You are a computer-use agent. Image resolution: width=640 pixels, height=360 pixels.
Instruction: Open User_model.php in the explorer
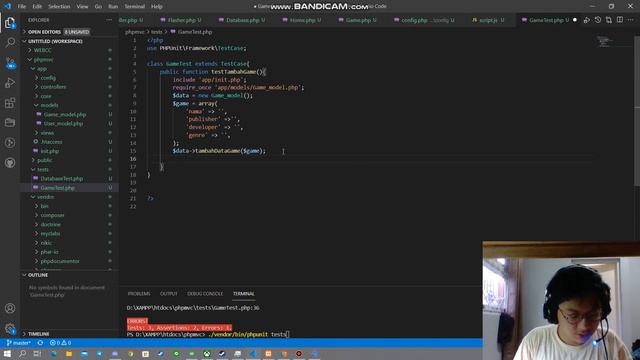pyautogui.click(x=70, y=123)
